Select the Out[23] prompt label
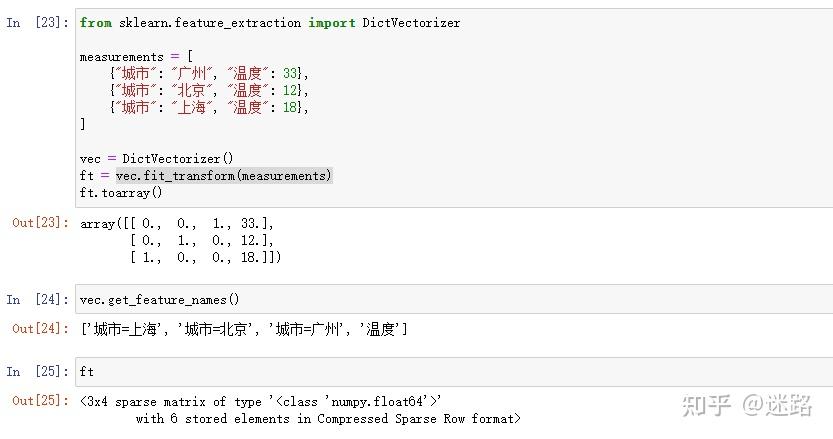This screenshot has height=439, width=833. click(38, 223)
